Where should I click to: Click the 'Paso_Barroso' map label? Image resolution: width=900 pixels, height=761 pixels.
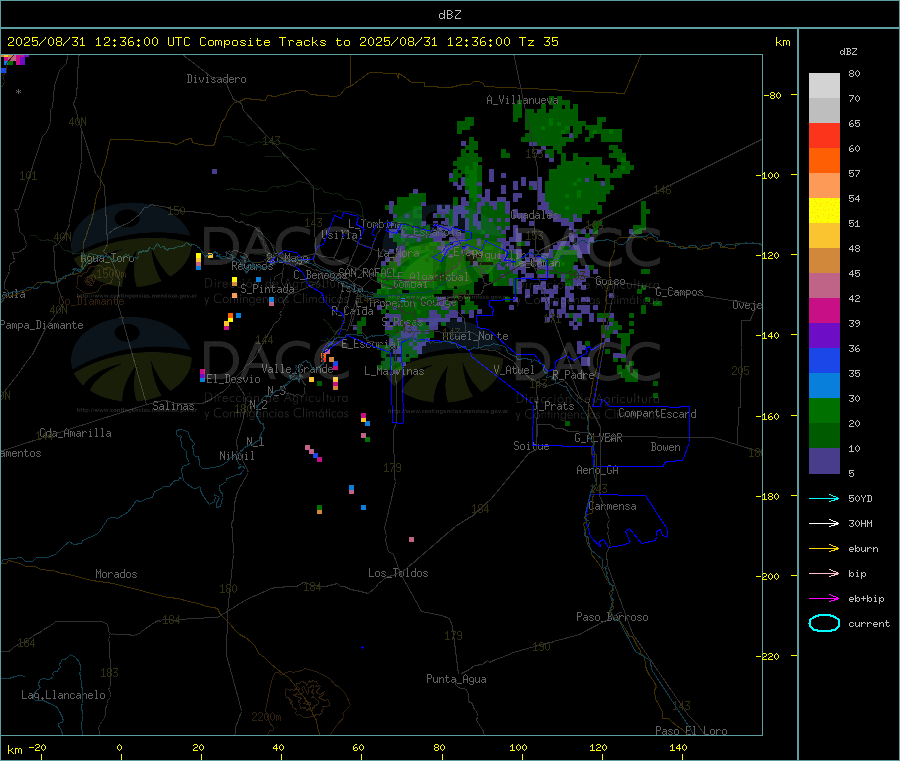pyautogui.click(x=612, y=617)
